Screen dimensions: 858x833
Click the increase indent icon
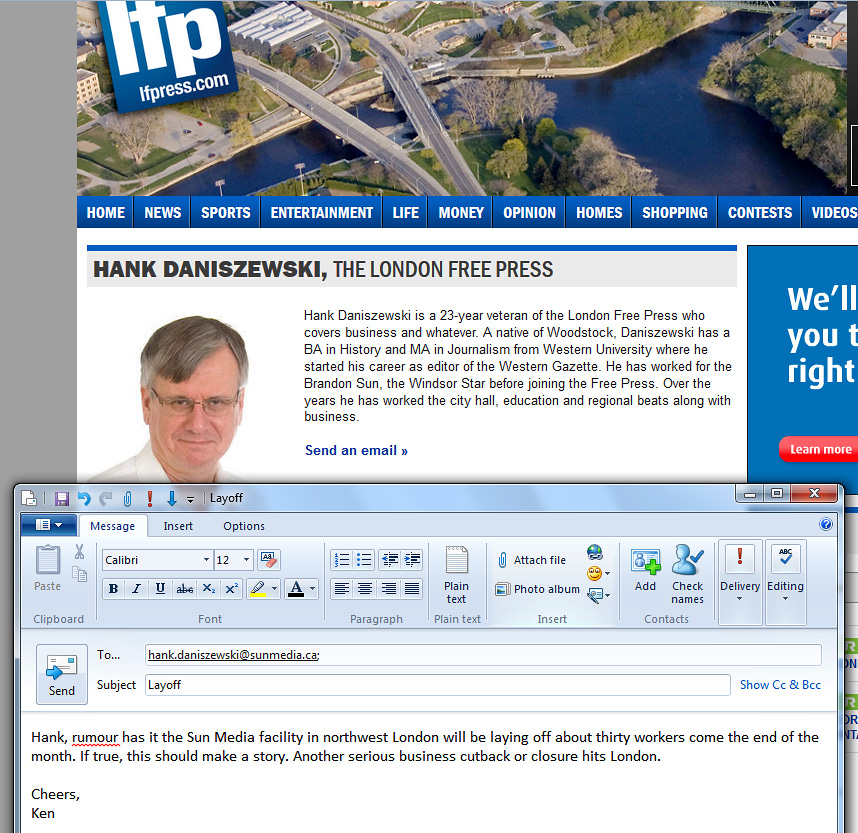pyautogui.click(x=412, y=559)
